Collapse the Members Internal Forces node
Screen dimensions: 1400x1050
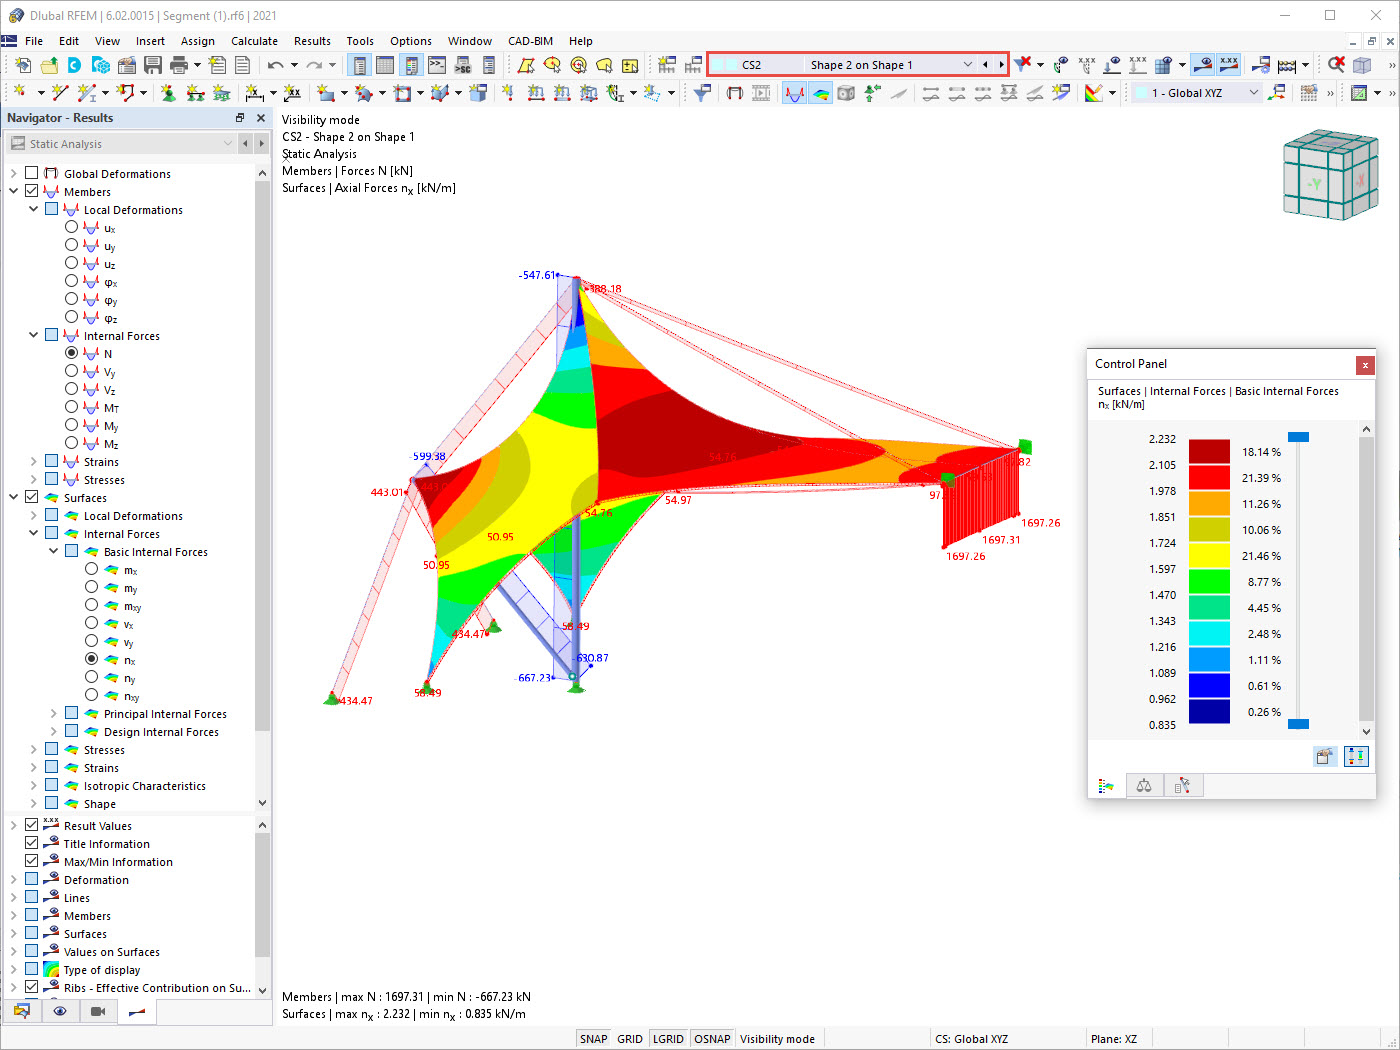coord(34,335)
